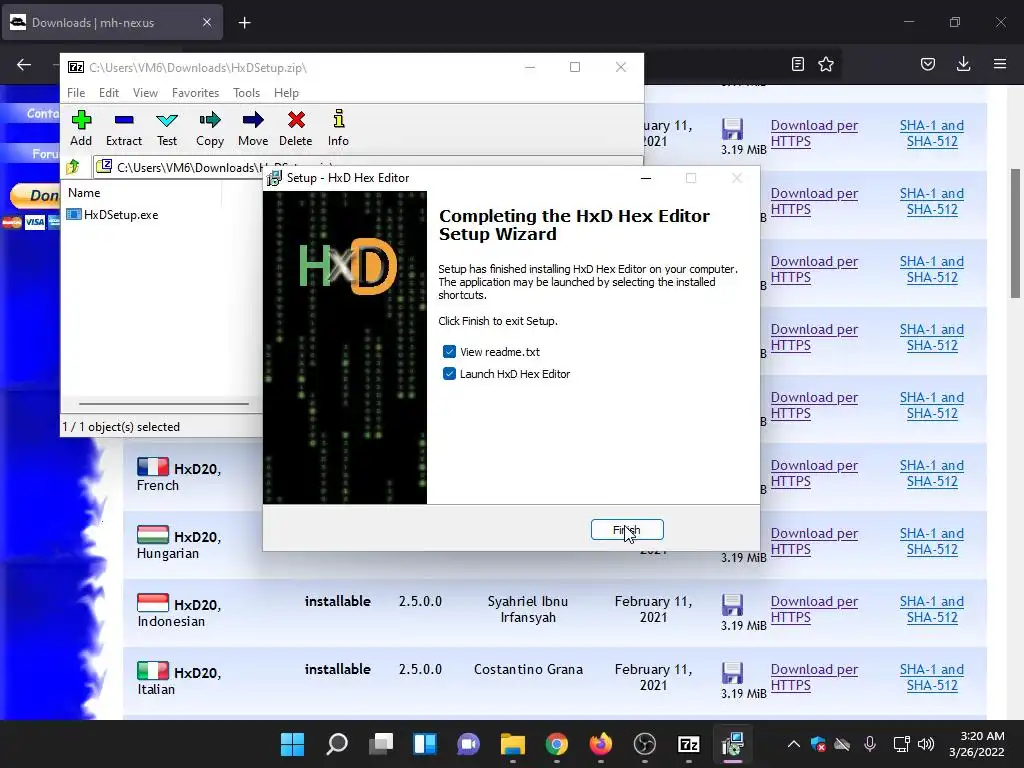Show hidden system tray icons

[793, 743]
